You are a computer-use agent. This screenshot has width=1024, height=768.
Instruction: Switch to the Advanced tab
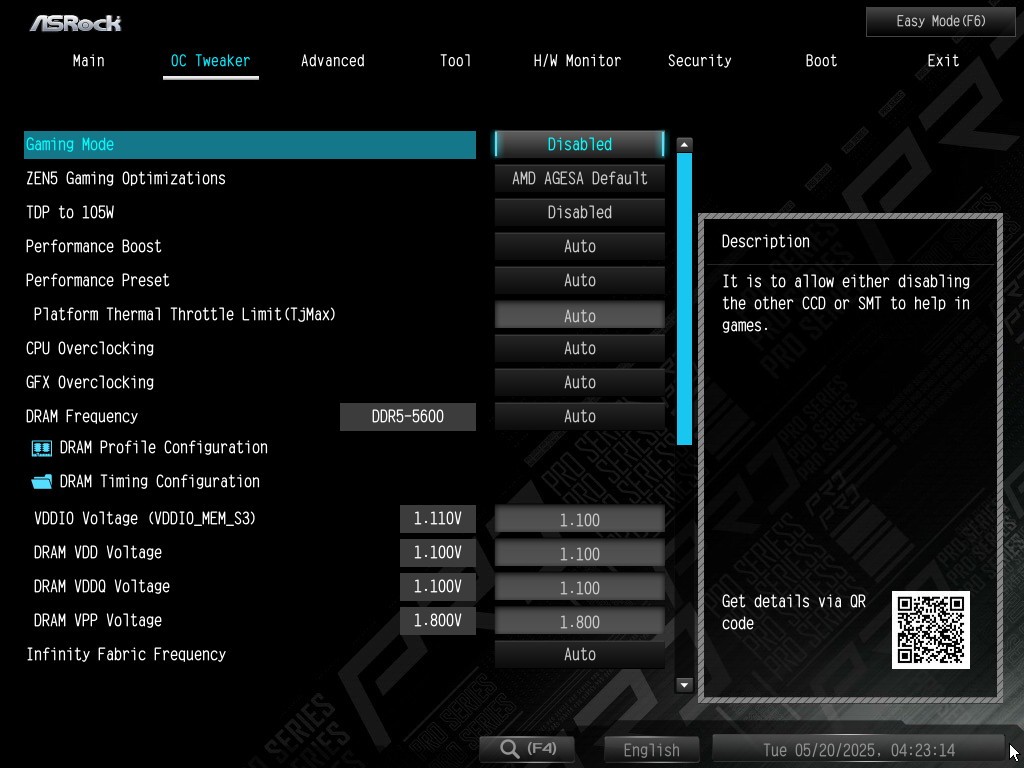point(333,61)
